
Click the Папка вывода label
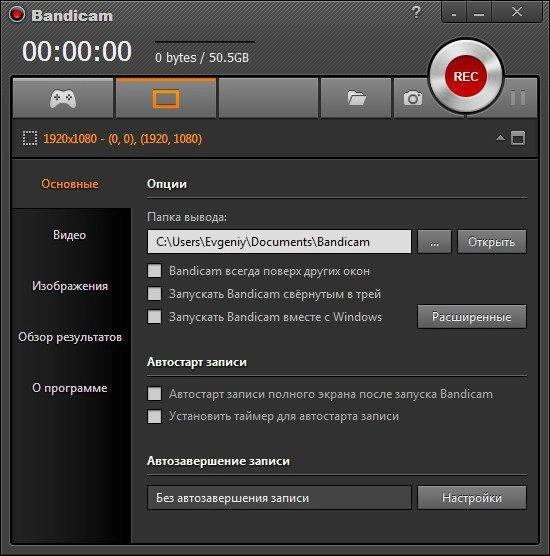point(187,217)
